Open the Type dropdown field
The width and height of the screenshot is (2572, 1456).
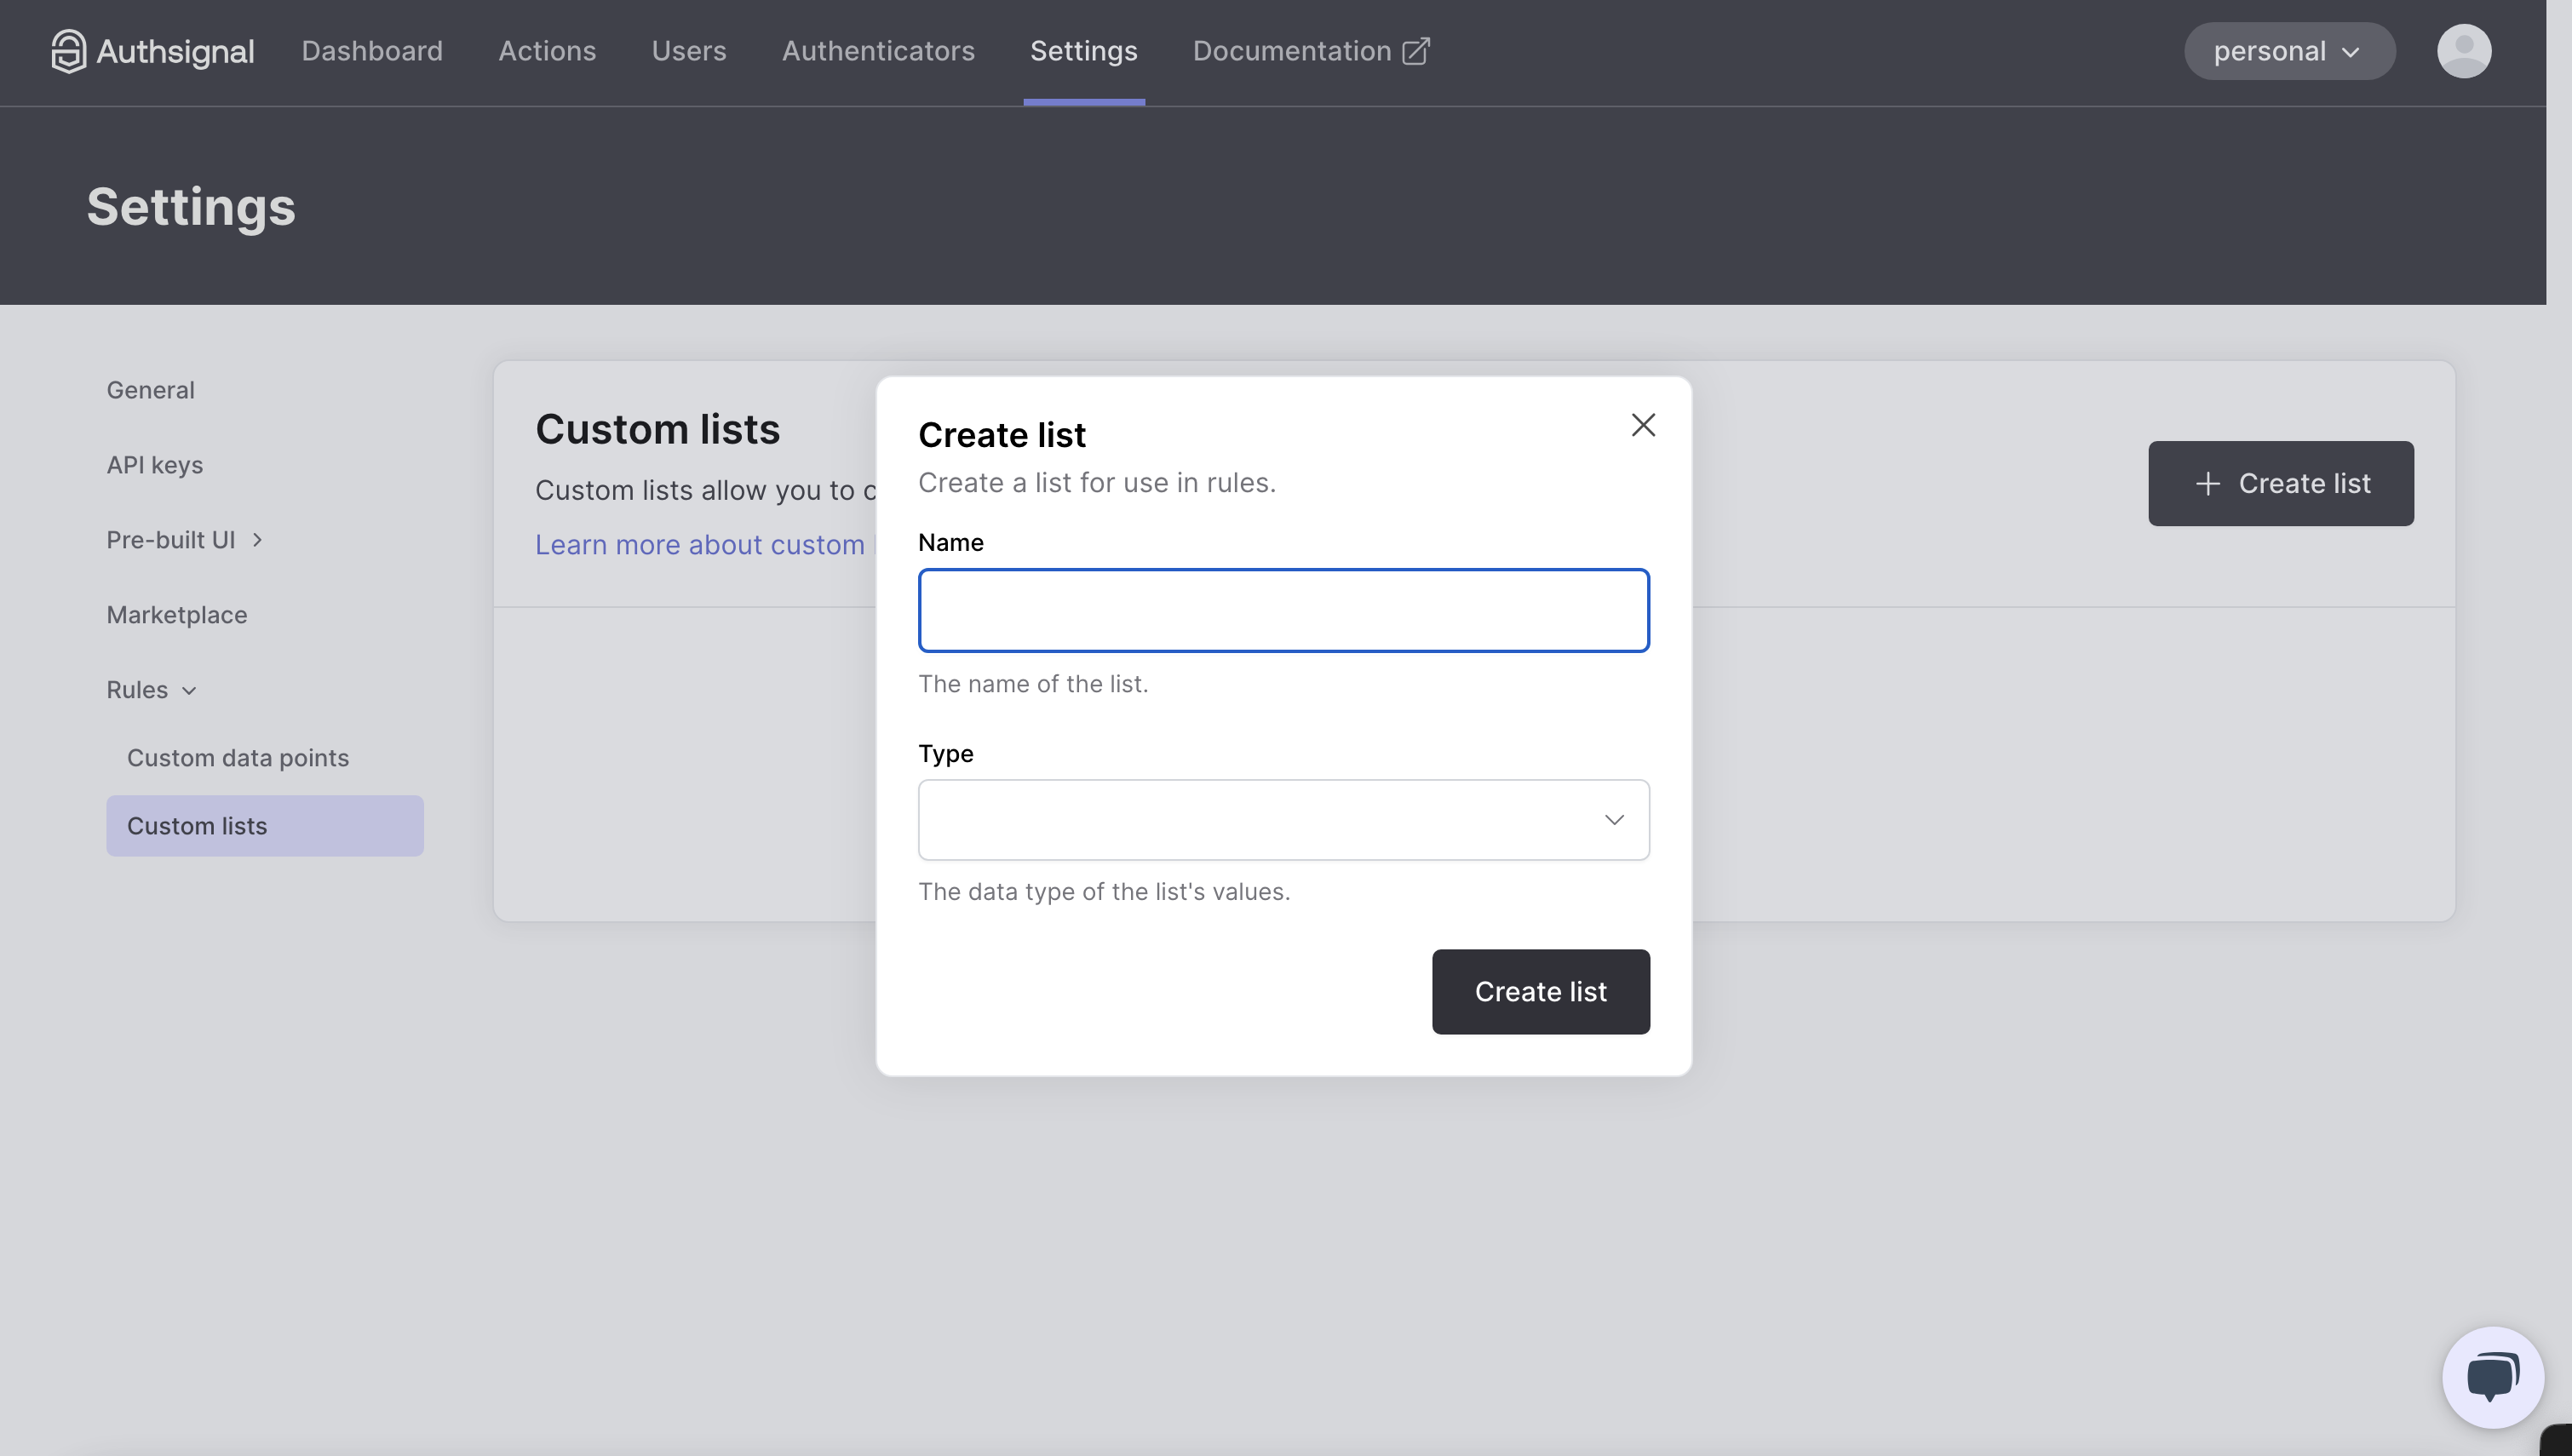(x=1283, y=820)
